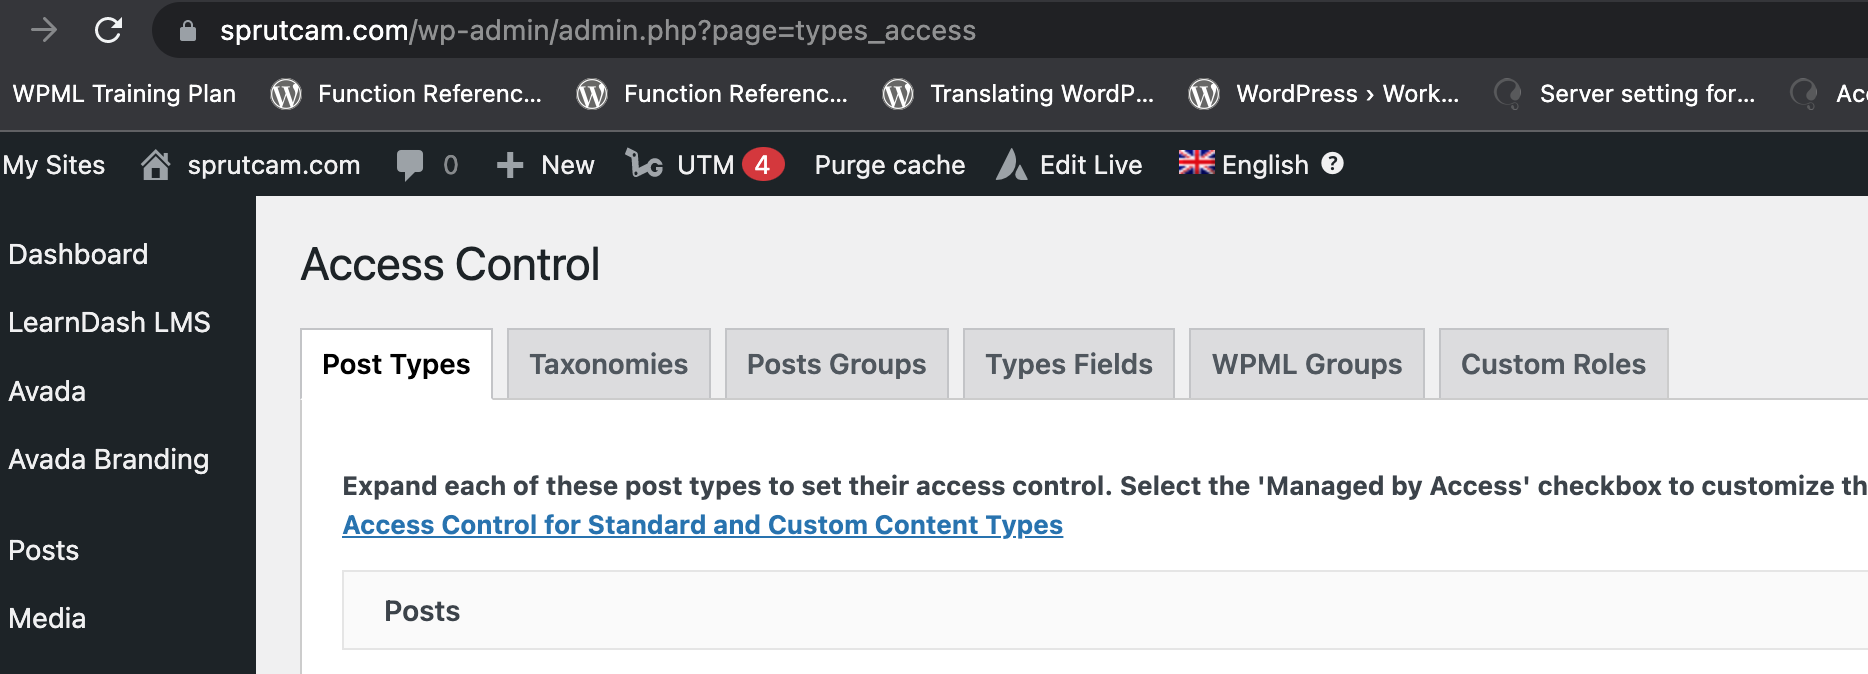Open LearnDash LMS in sidebar
The image size is (1868, 674).
click(x=109, y=322)
